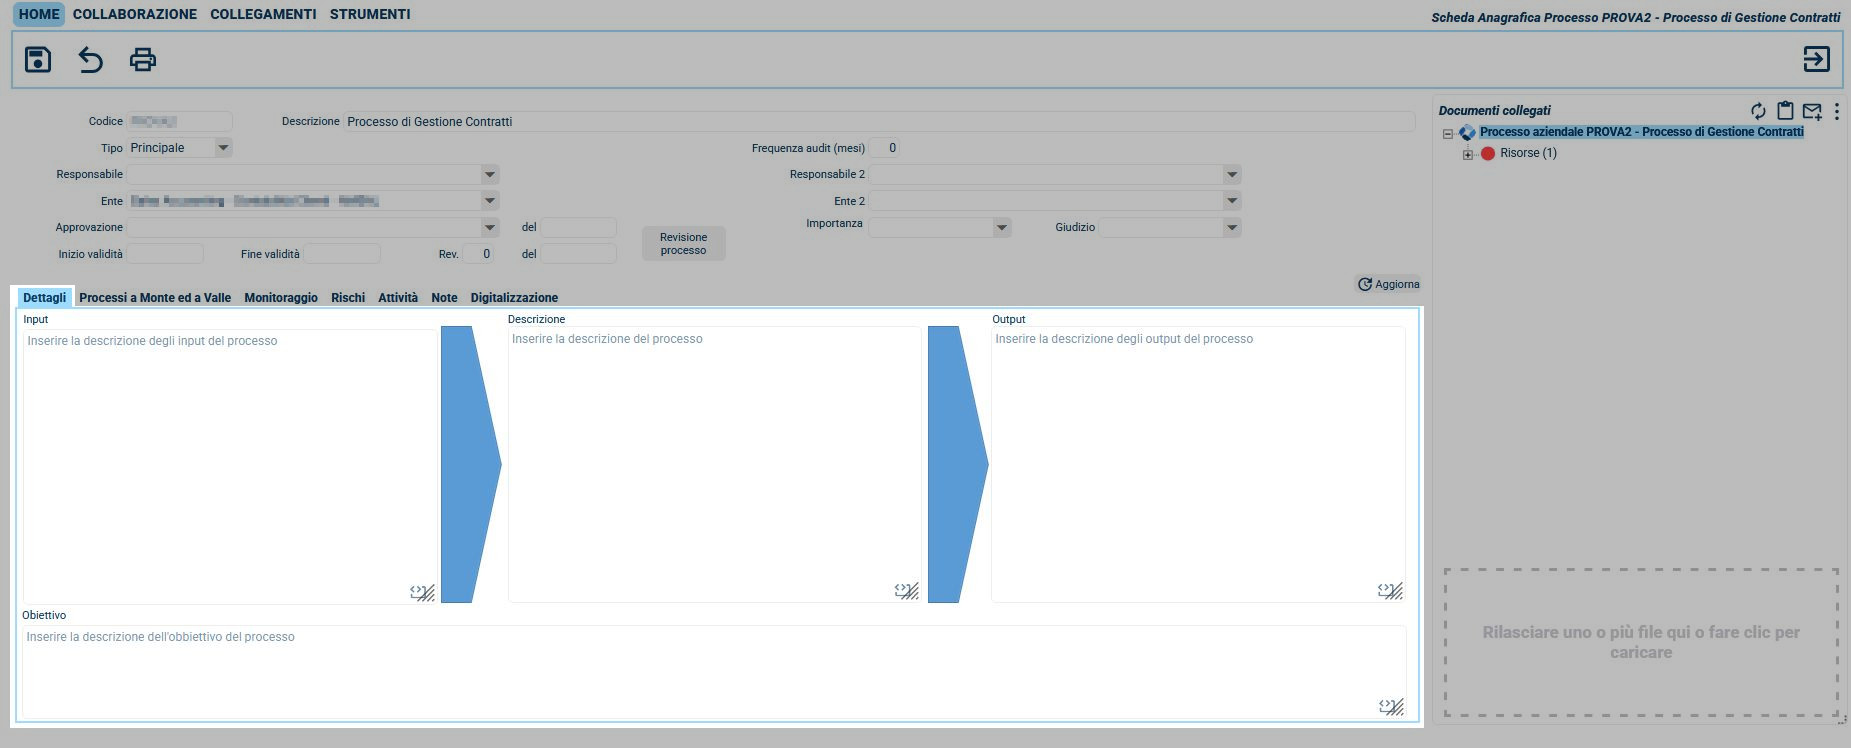The width and height of the screenshot is (1851, 748).
Task: Click the Aggiorna button
Action: coord(1388,284)
